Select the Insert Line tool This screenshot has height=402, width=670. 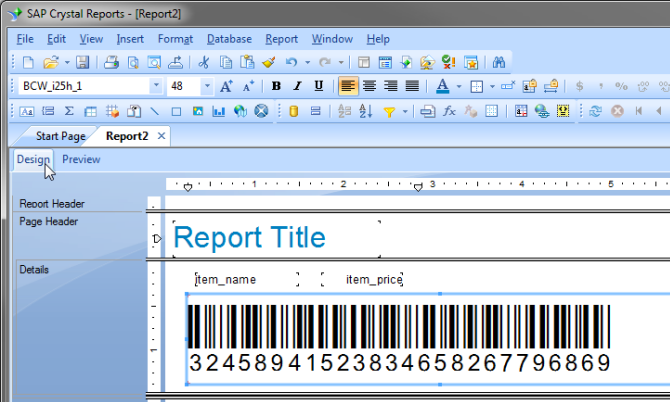[155, 112]
